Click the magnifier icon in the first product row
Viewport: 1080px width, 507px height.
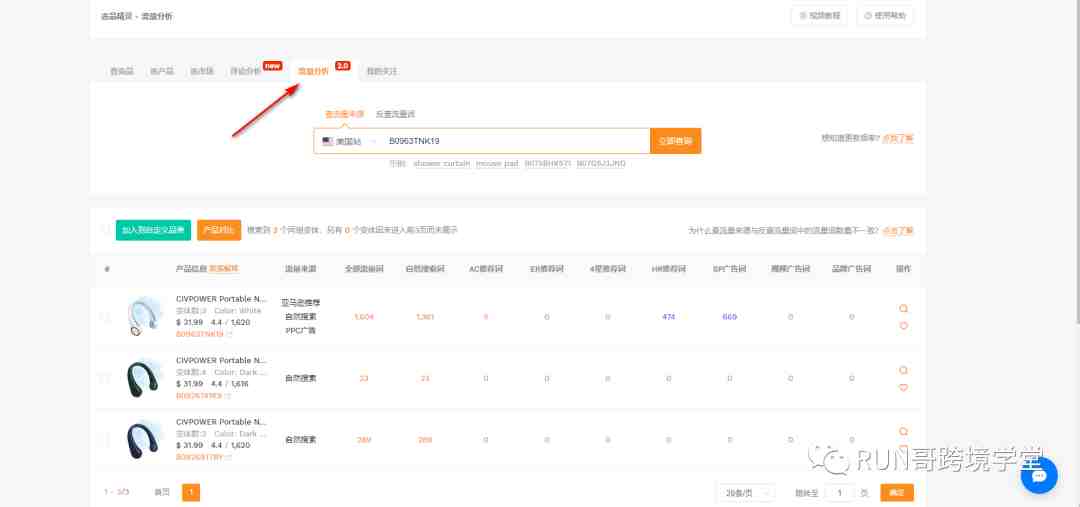pyautogui.click(x=903, y=309)
